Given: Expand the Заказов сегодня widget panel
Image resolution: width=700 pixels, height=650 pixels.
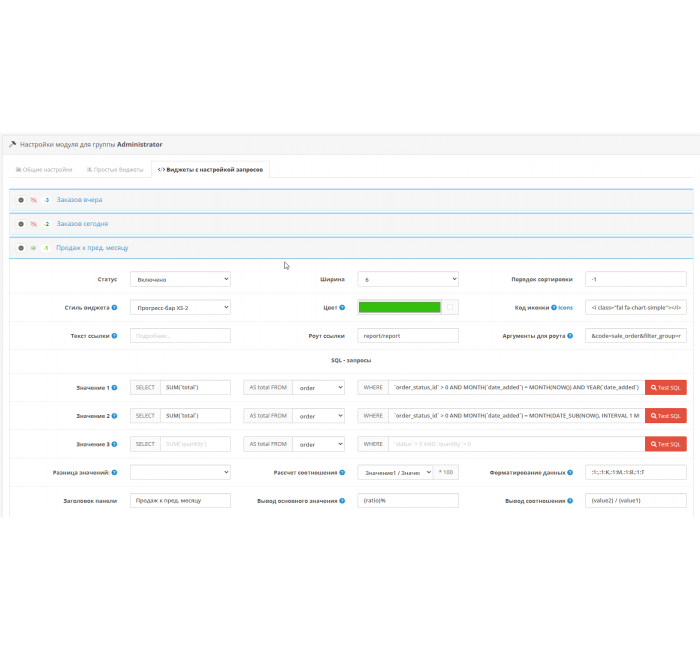Looking at the screenshot, I should [x=82, y=224].
